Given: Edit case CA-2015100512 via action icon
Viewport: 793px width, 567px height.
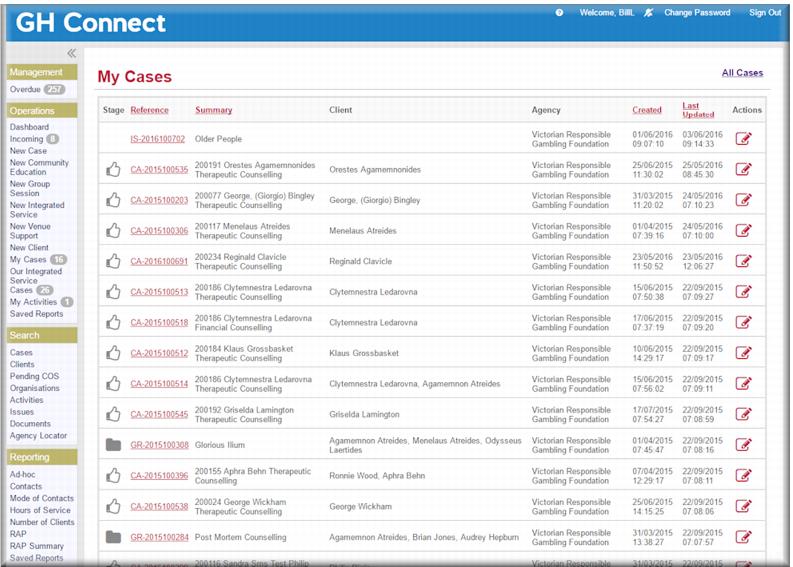Looking at the screenshot, I should tap(743, 353).
